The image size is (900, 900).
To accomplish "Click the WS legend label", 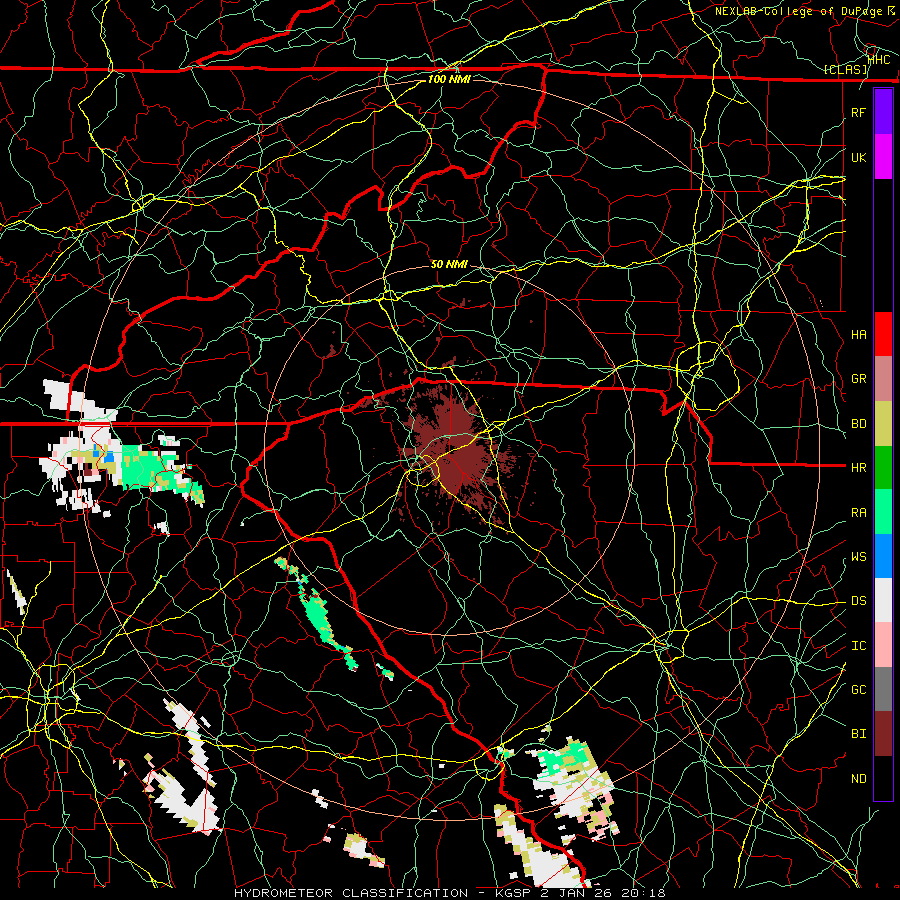I will point(858,557).
